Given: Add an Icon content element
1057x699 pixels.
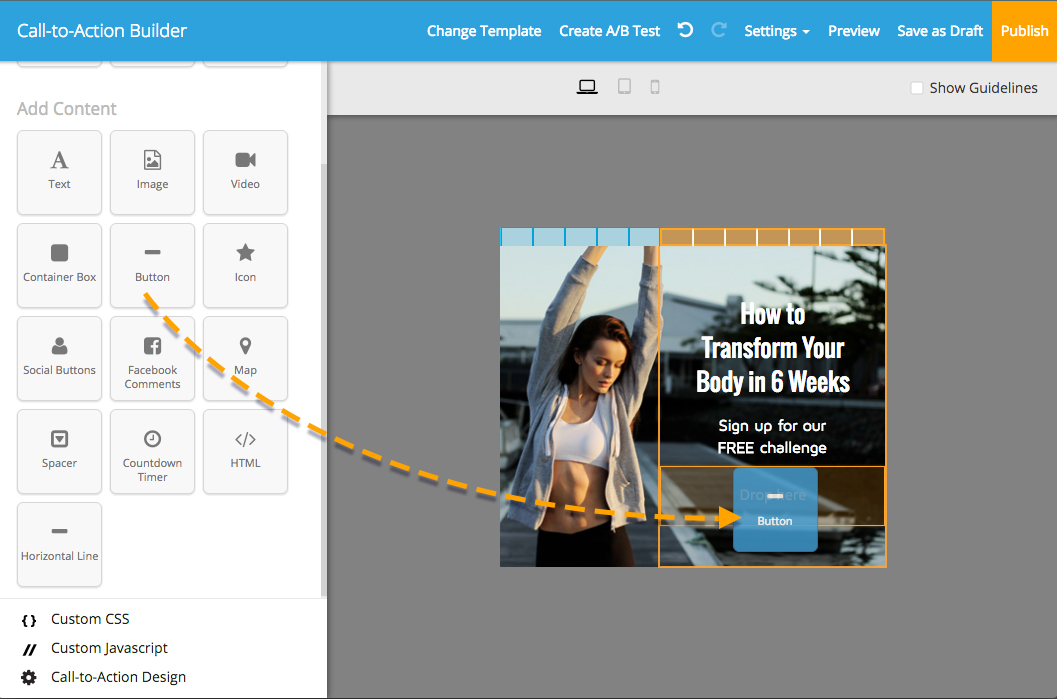Looking at the screenshot, I should click(245, 266).
